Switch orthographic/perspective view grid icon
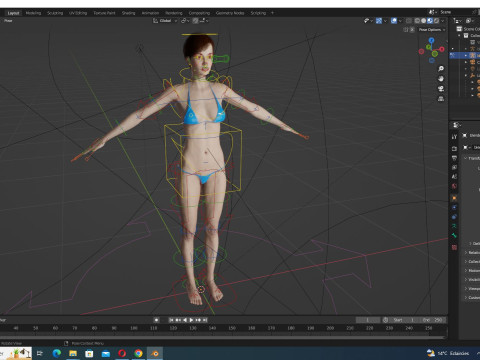The image size is (480, 360). [x=441, y=99]
